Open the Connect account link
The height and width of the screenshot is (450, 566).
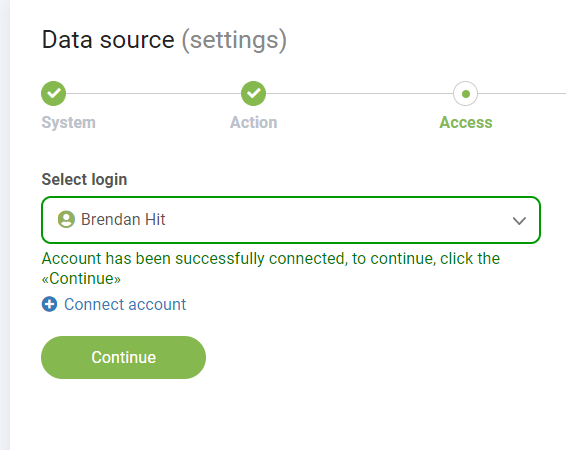(x=125, y=304)
